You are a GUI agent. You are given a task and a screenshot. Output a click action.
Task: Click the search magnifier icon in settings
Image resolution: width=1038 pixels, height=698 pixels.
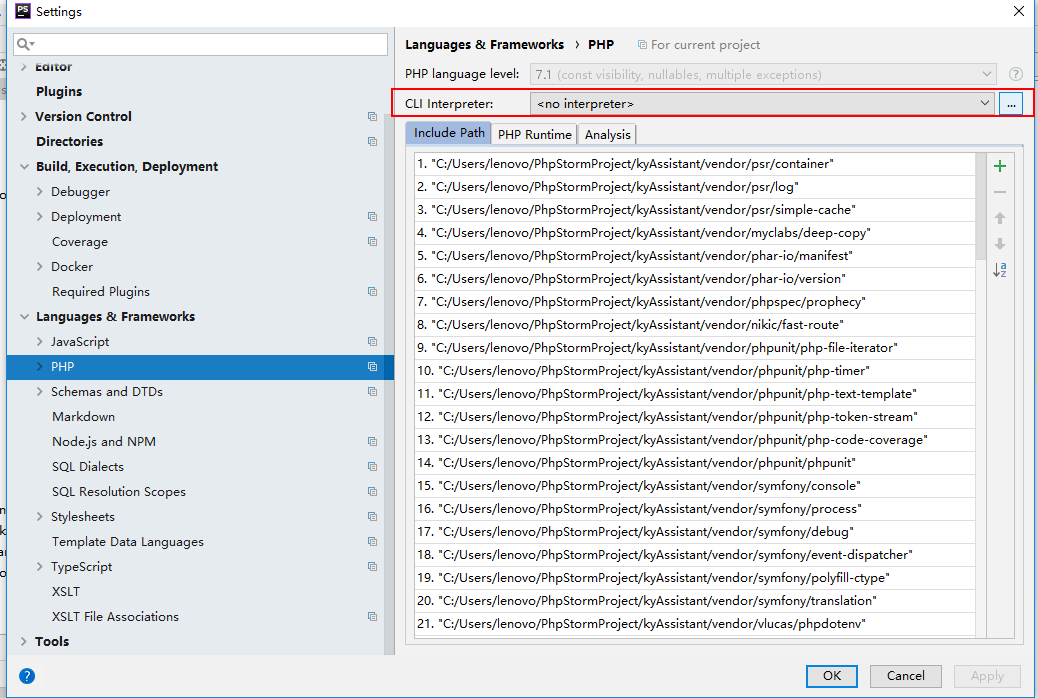point(25,44)
